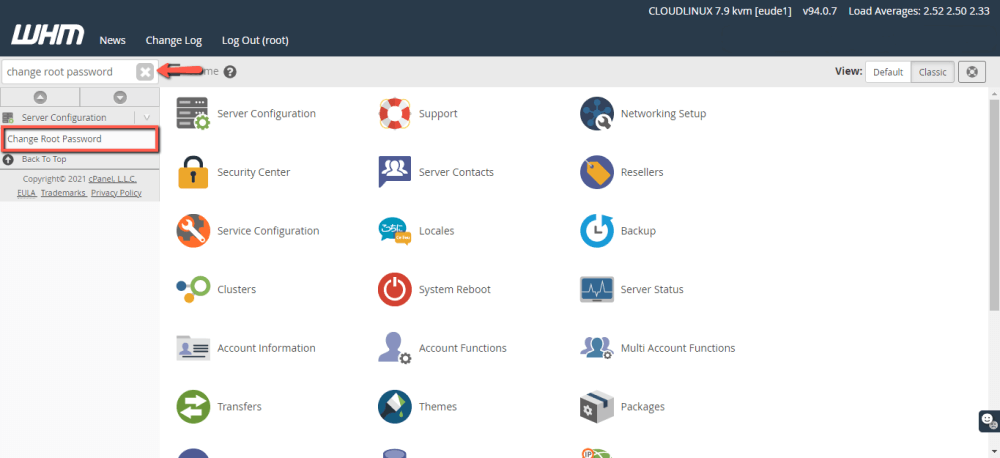This screenshot has width=1000, height=458.
Task: Open the Trademarks link
Action: coord(63,193)
